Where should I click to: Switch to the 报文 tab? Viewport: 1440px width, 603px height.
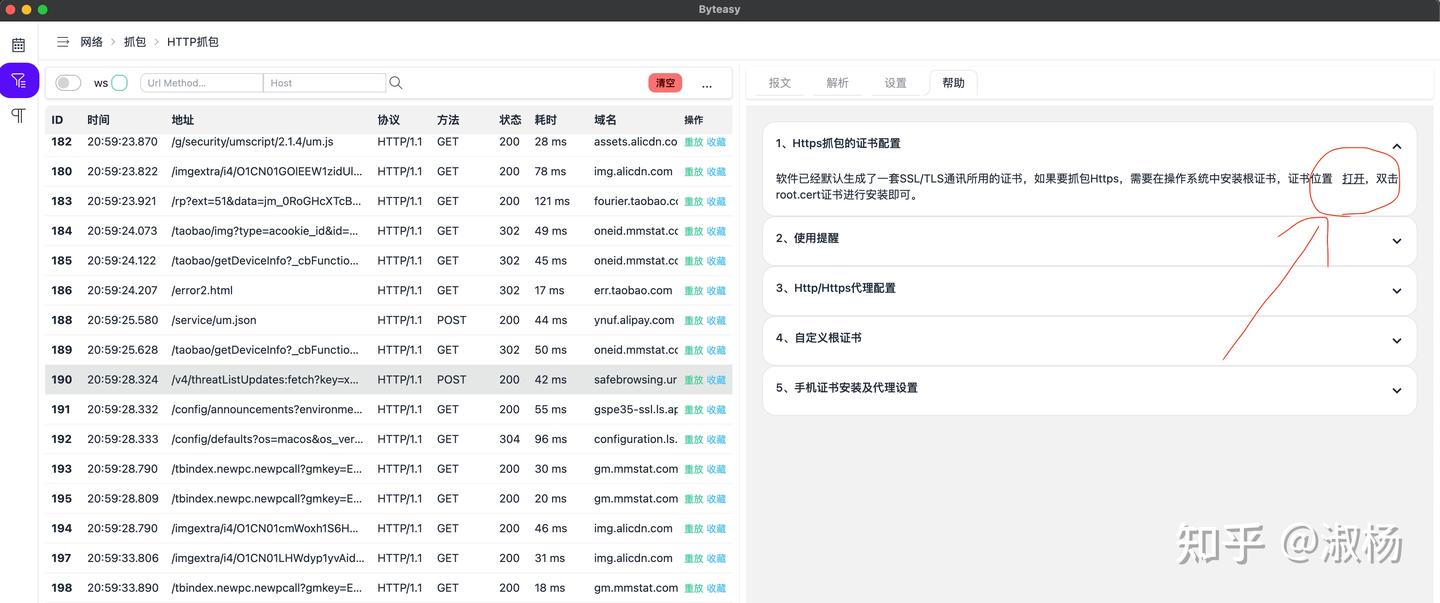[780, 83]
